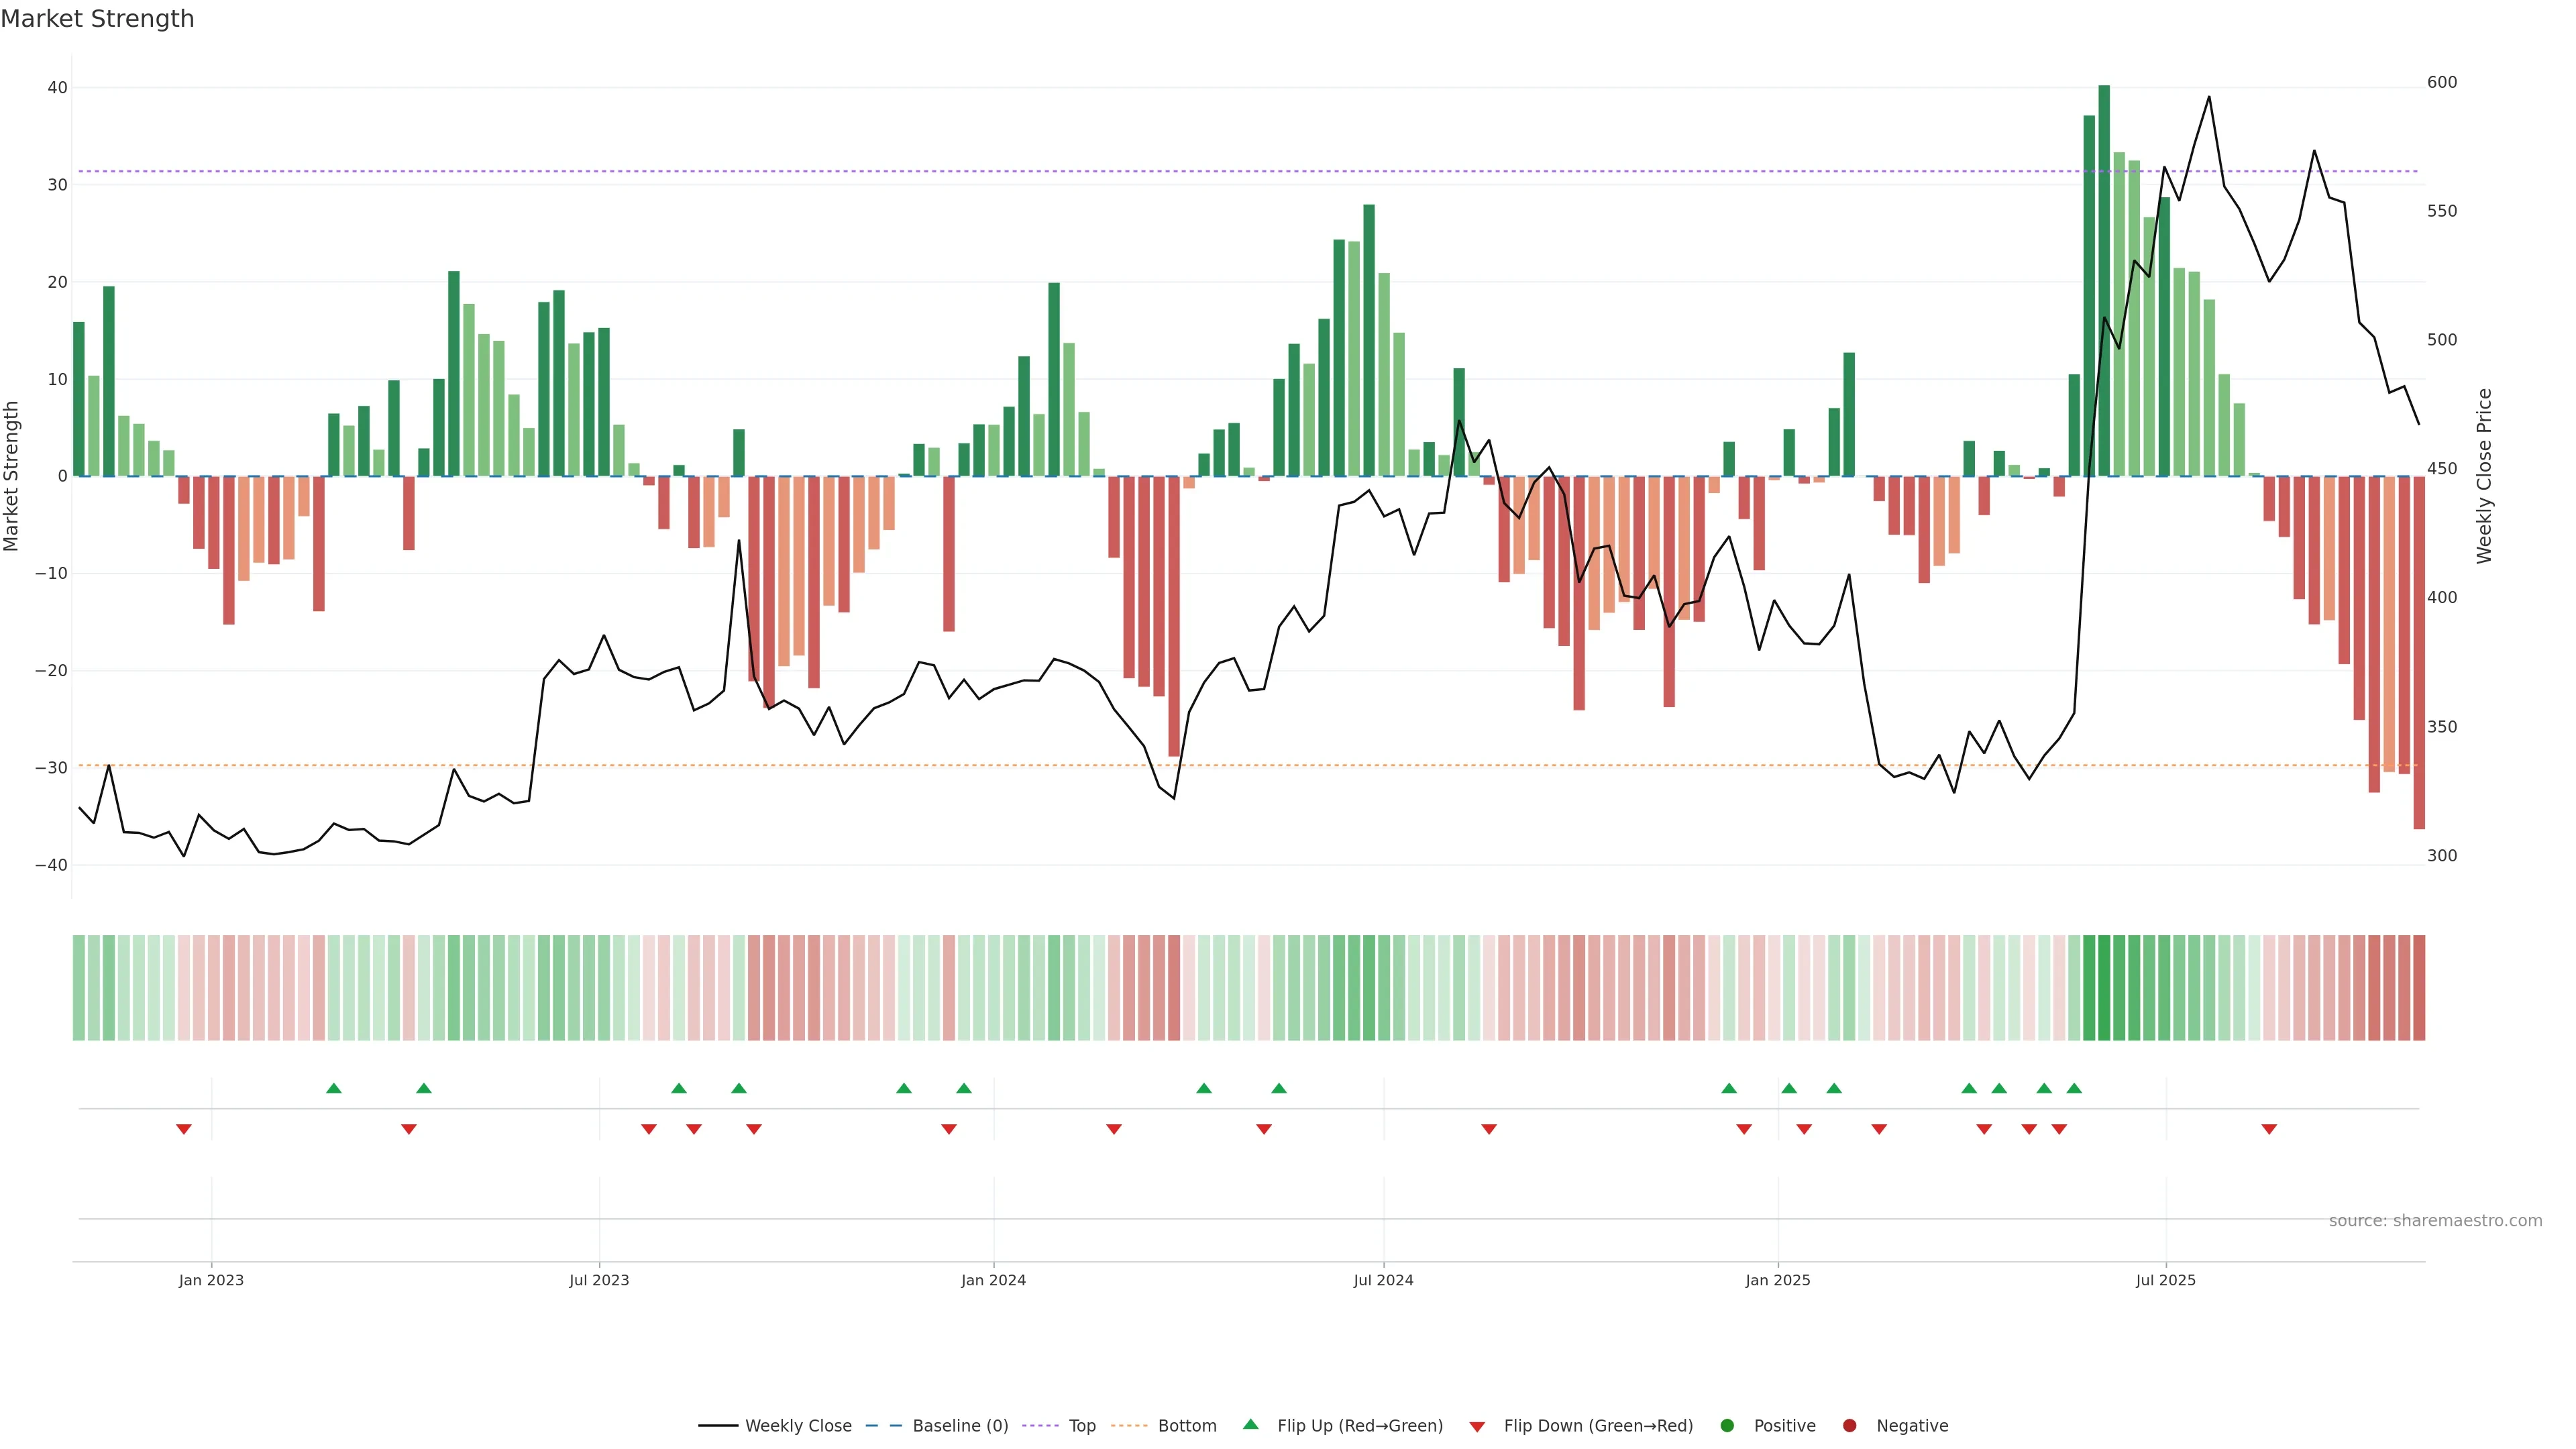
Task: Click the Positive green circle legend icon
Action: pyautogui.click(x=1727, y=1426)
